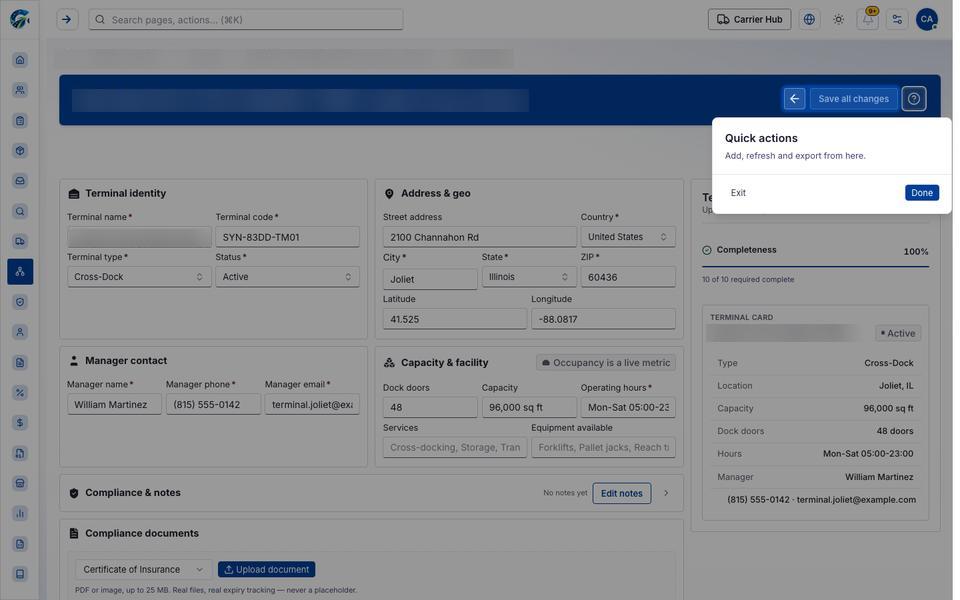This screenshot has width=960, height=600.
Task: Open the Status dropdown showing Active
Action: point(287,277)
